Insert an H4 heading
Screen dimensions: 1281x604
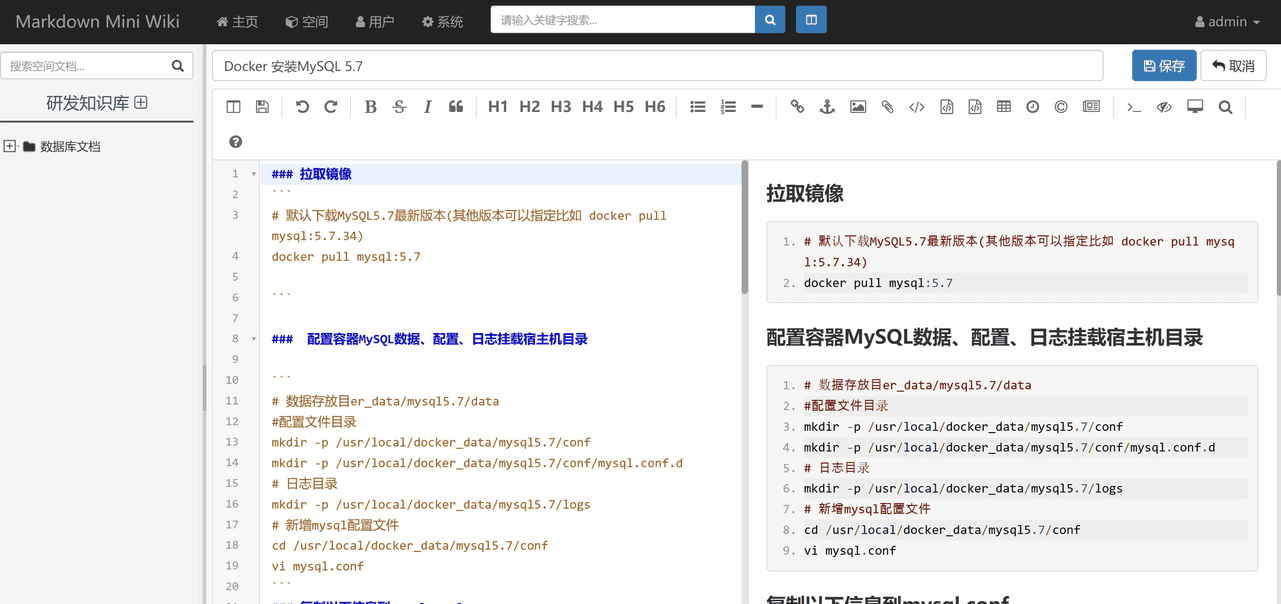[x=592, y=107]
